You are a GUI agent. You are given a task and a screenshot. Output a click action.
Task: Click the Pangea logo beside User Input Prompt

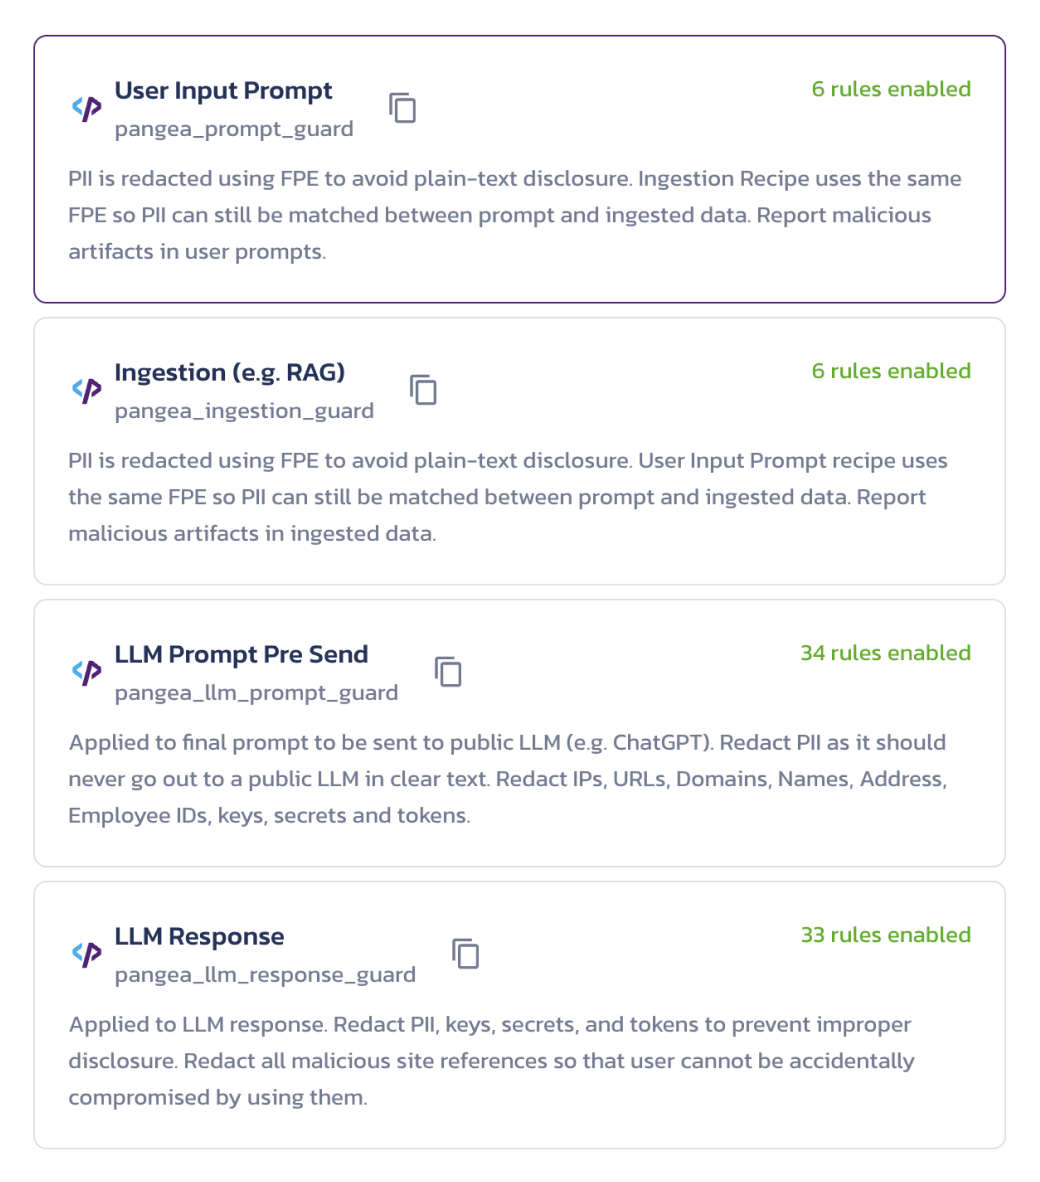(x=87, y=108)
